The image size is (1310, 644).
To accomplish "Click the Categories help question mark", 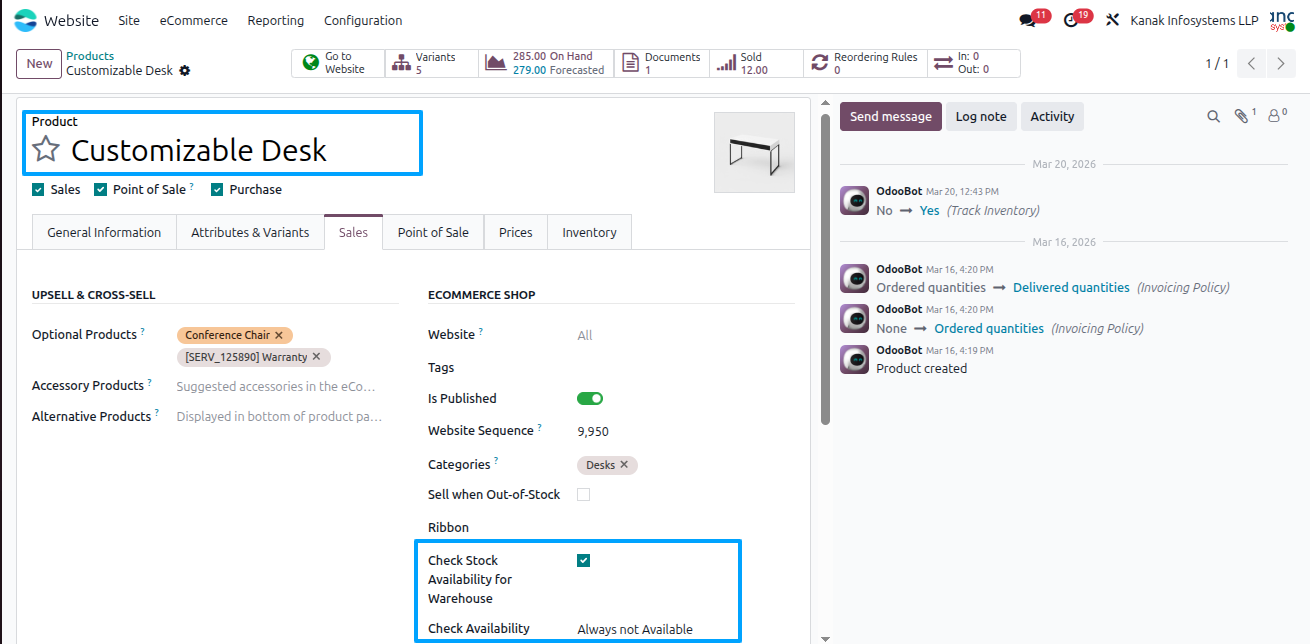I will click(496, 462).
